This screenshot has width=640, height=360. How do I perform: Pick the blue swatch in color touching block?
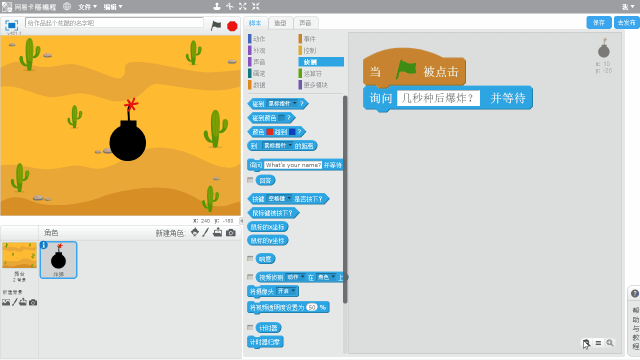(x=292, y=132)
